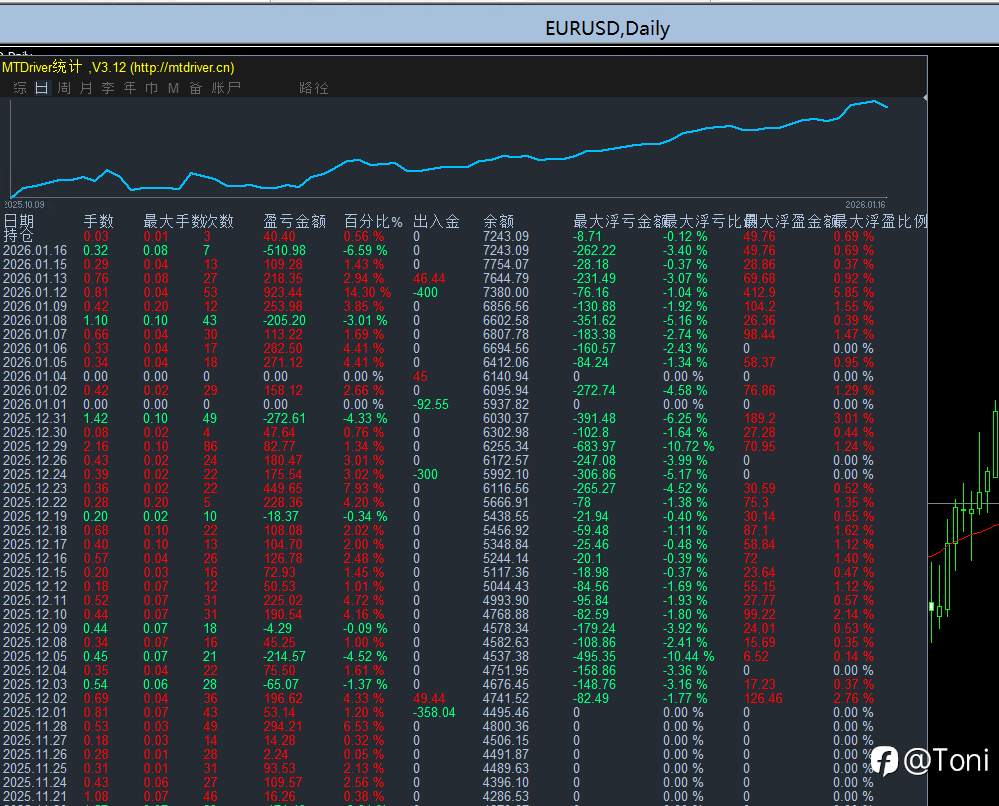Select the M tab in statistics row
The width and height of the screenshot is (999, 806).
(173, 88)
